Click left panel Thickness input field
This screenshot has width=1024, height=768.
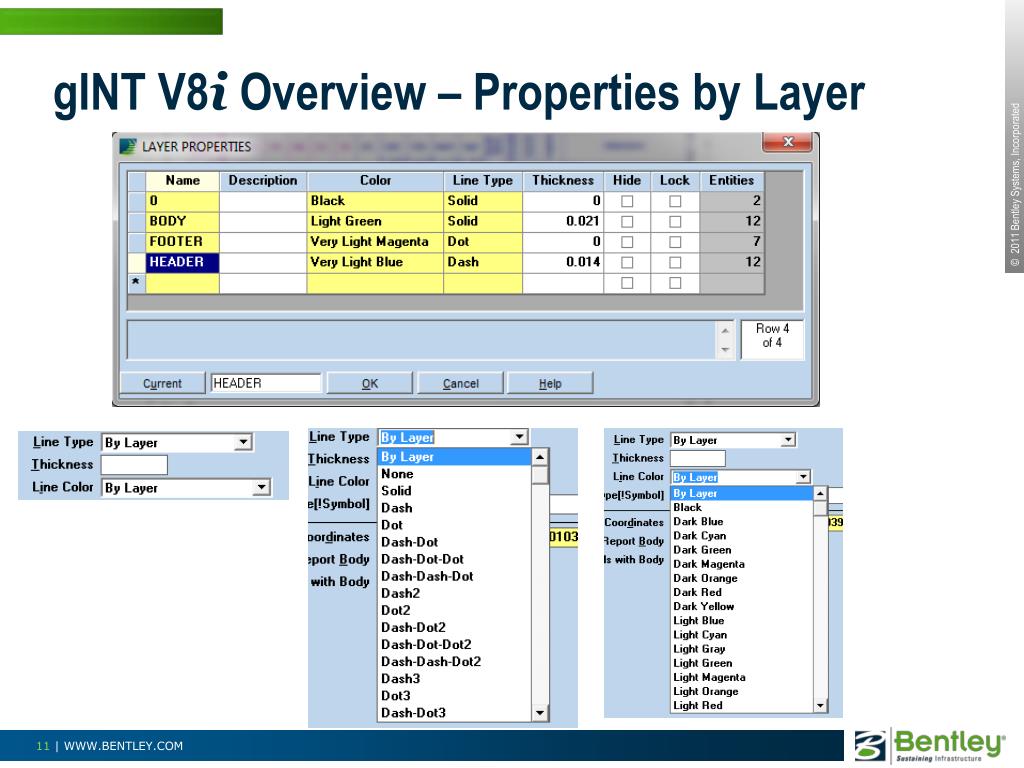134,465
